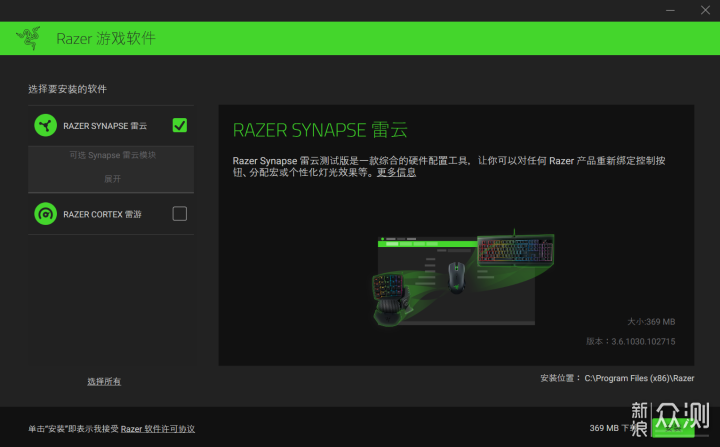Close the Razer installer window
Viewport: 720px width, 447px height.
705,10
